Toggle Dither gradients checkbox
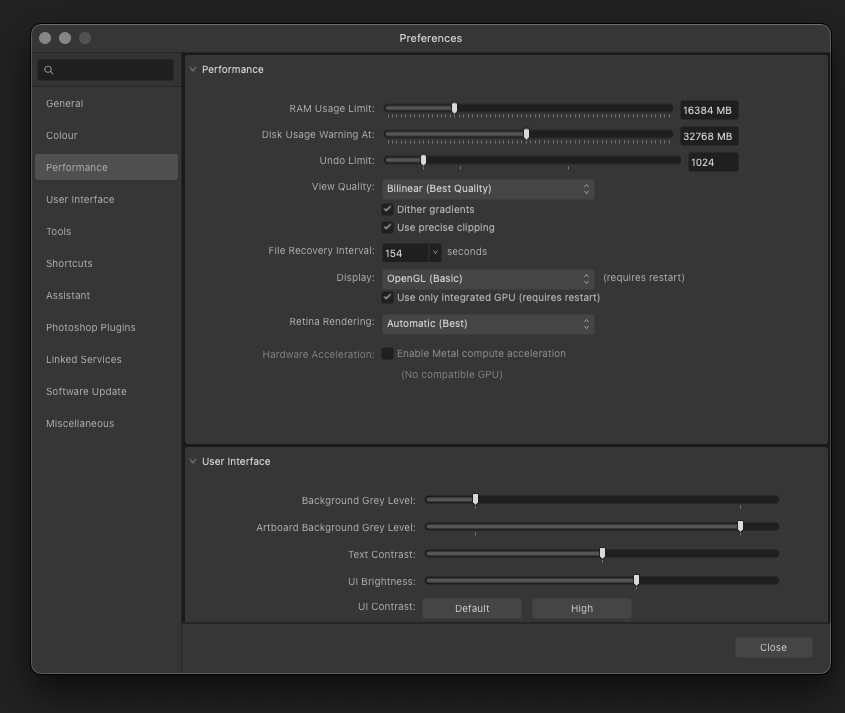The width and height of the screenshot is (845, 713). (388, 210)
